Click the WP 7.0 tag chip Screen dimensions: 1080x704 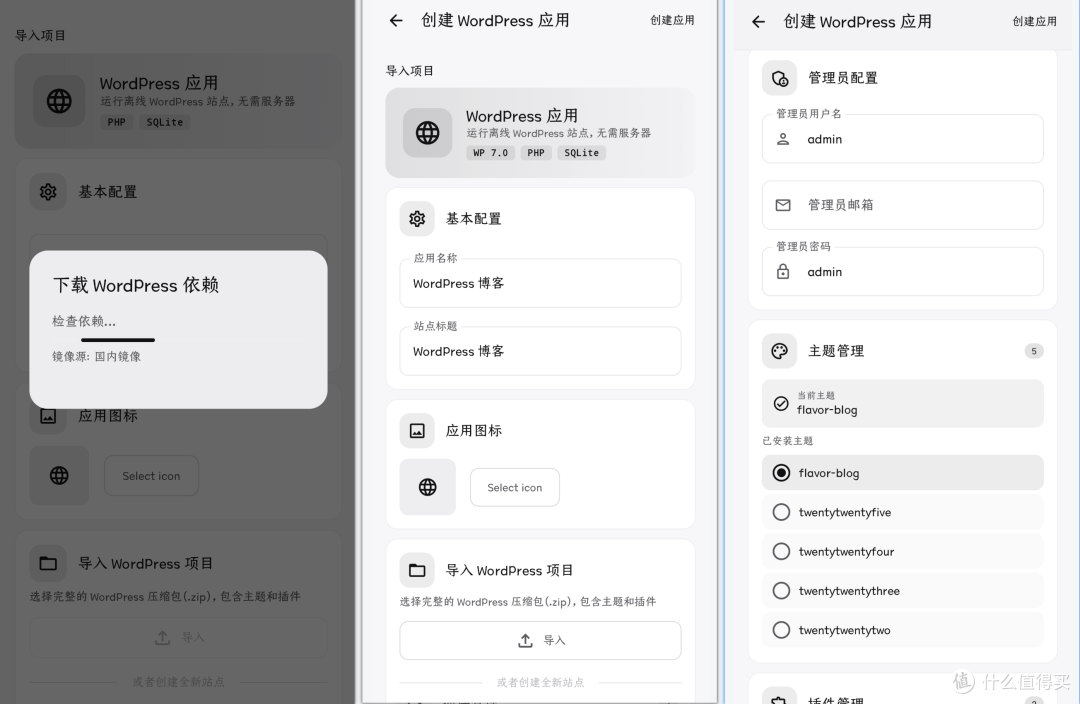click(x=490, y=153)
